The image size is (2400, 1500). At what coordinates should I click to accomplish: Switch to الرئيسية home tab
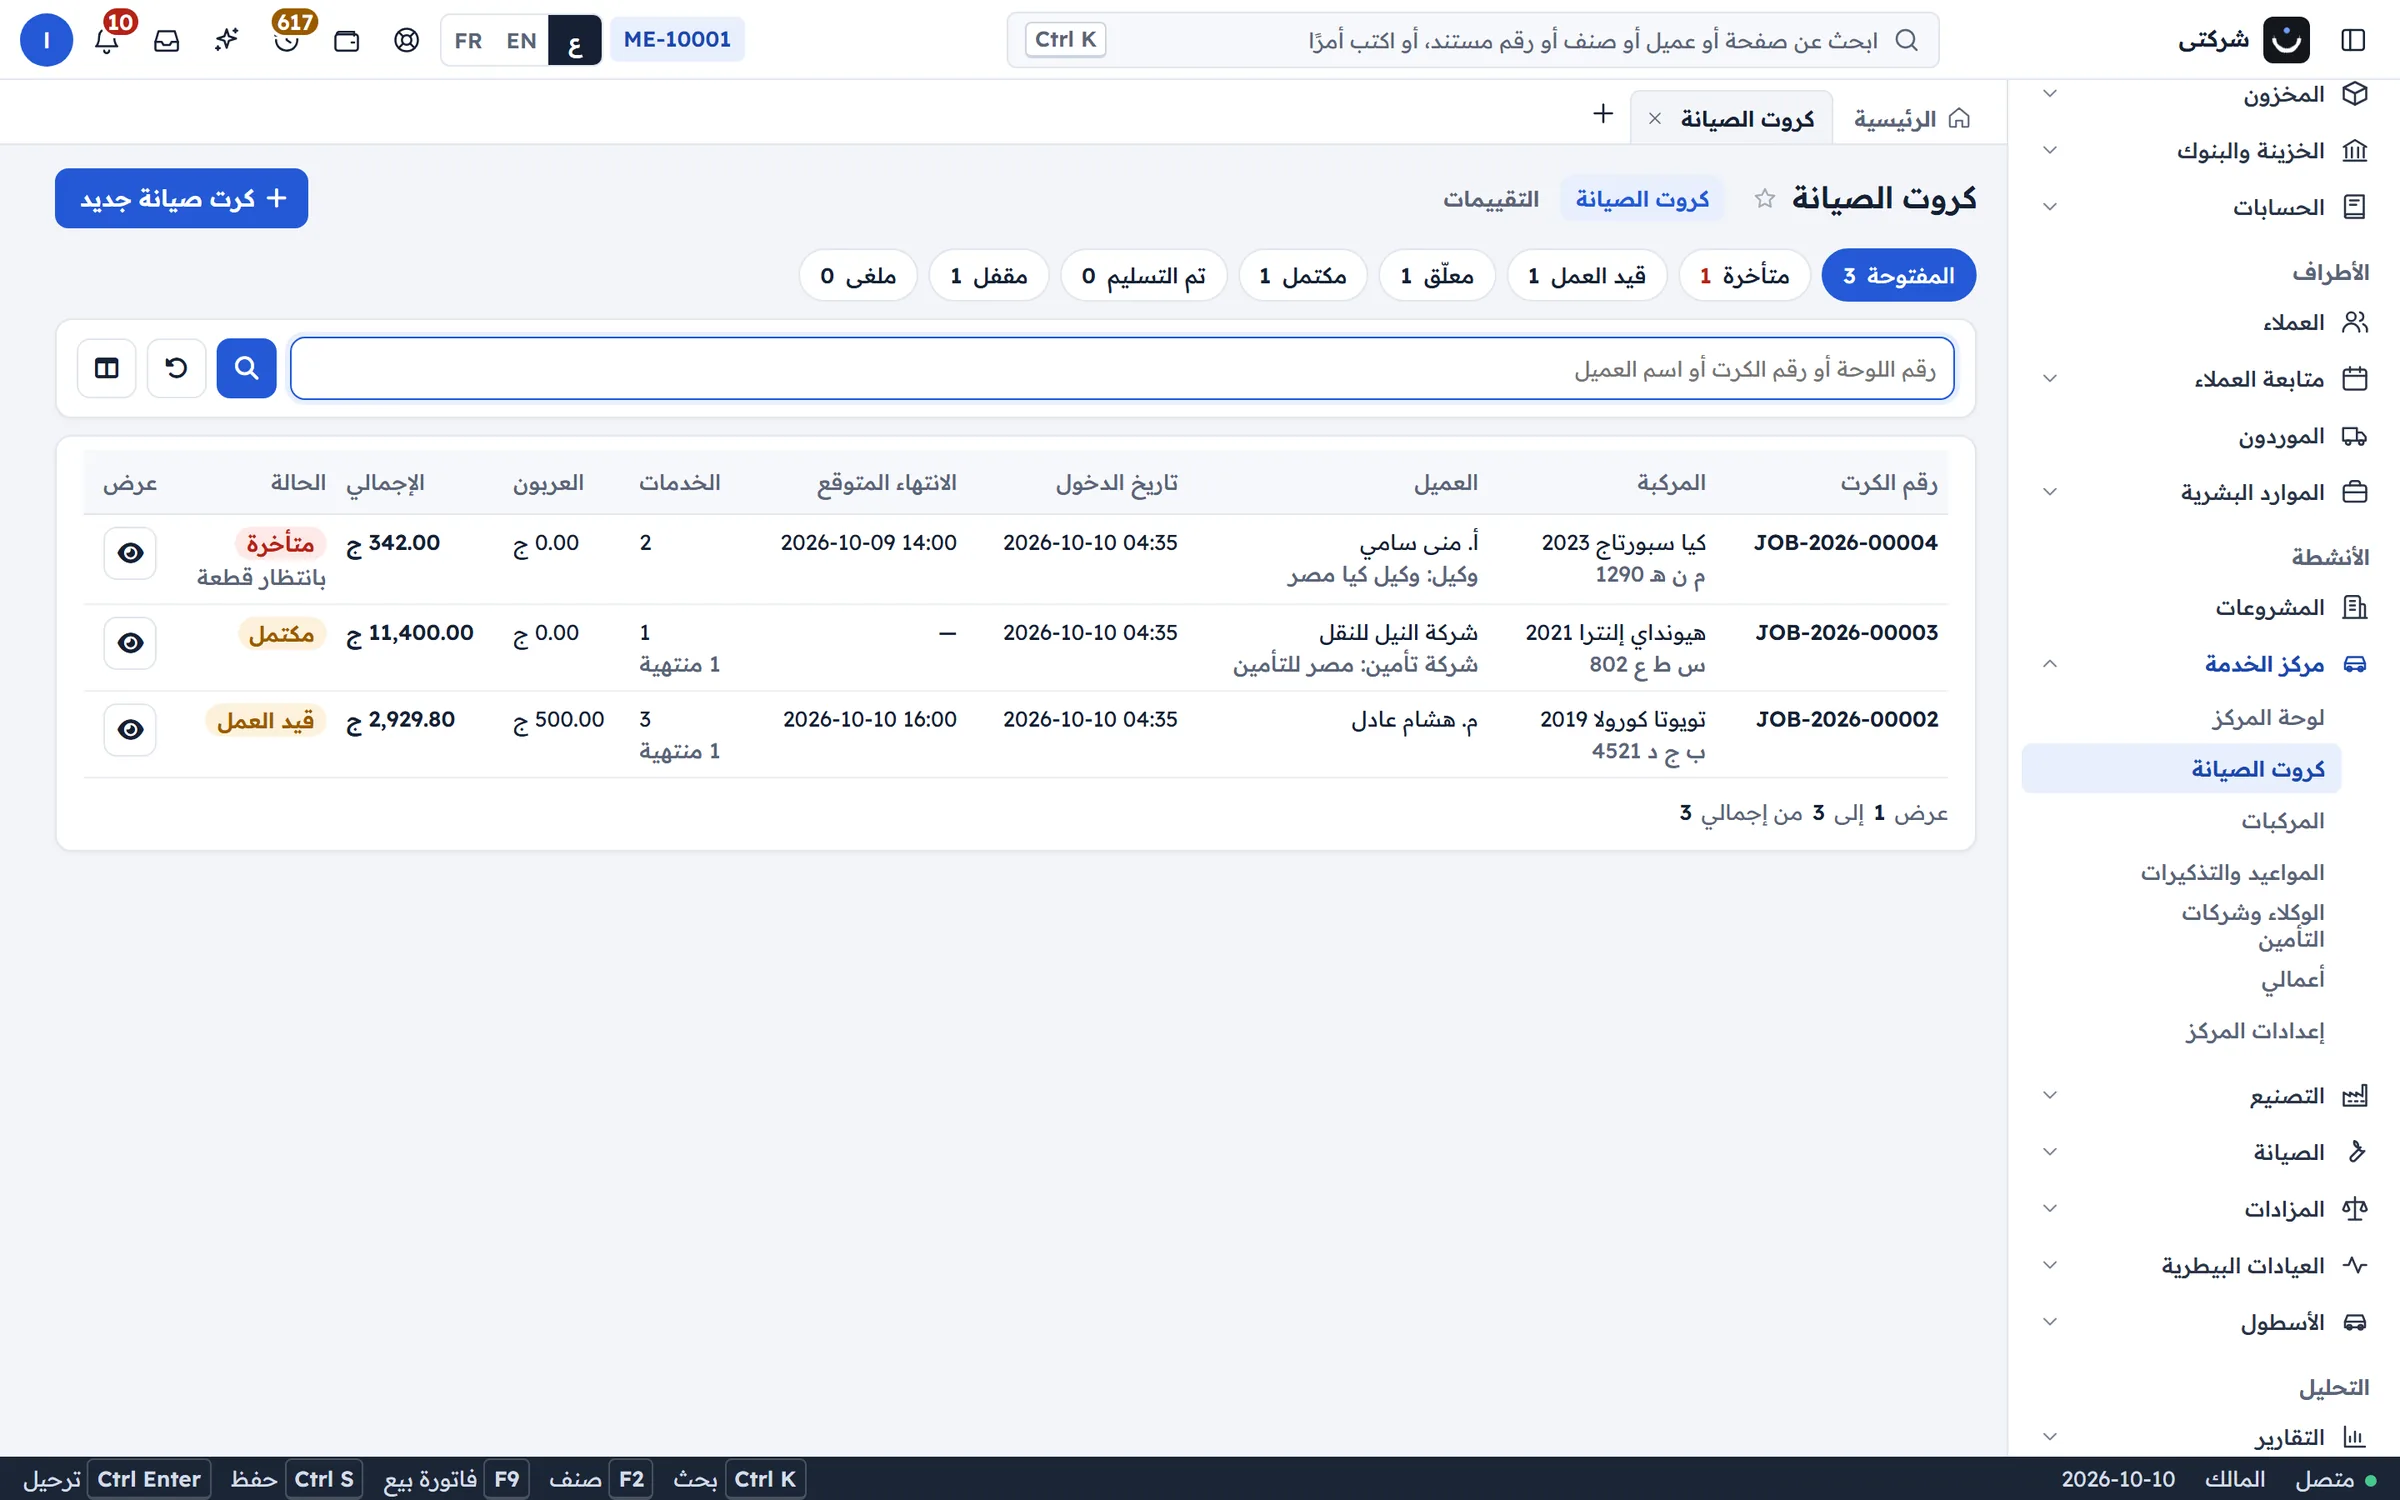click(1912, 119)
